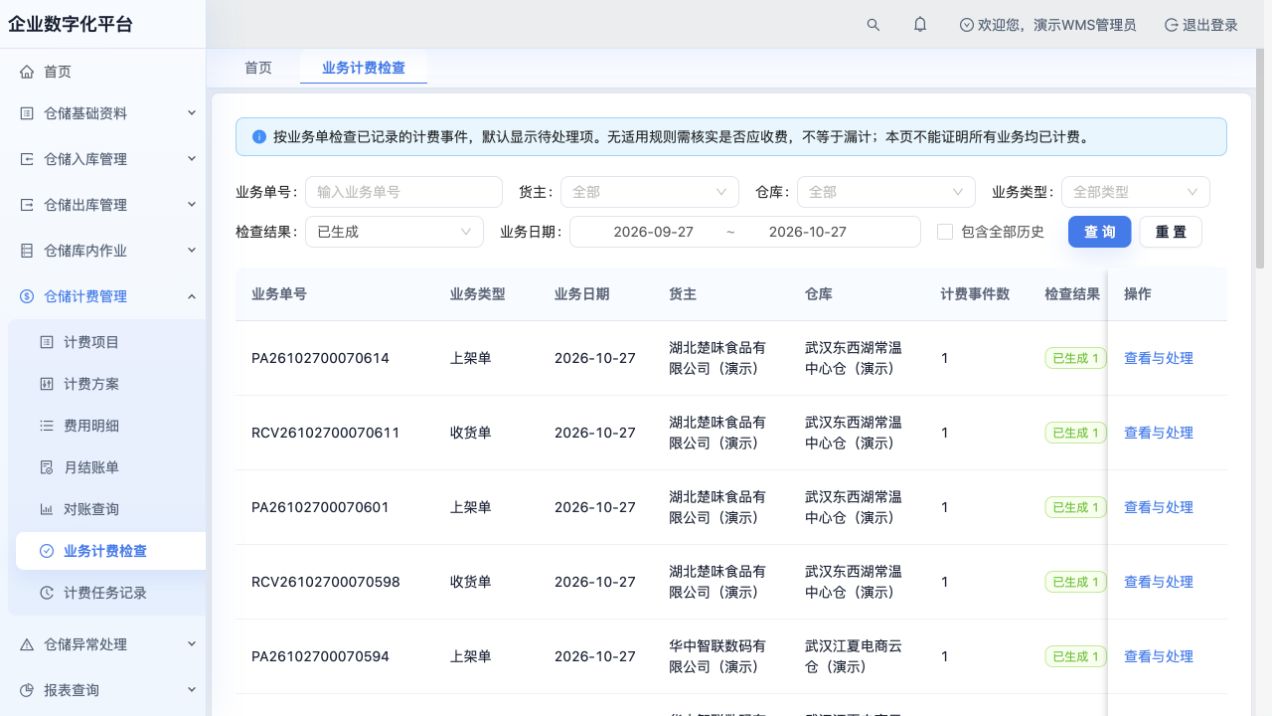Collapse the 仓储计费管理 menu chevron
Image resolution: width=1272 pixels, height=716 pixels.
click(x=192, y=296)
